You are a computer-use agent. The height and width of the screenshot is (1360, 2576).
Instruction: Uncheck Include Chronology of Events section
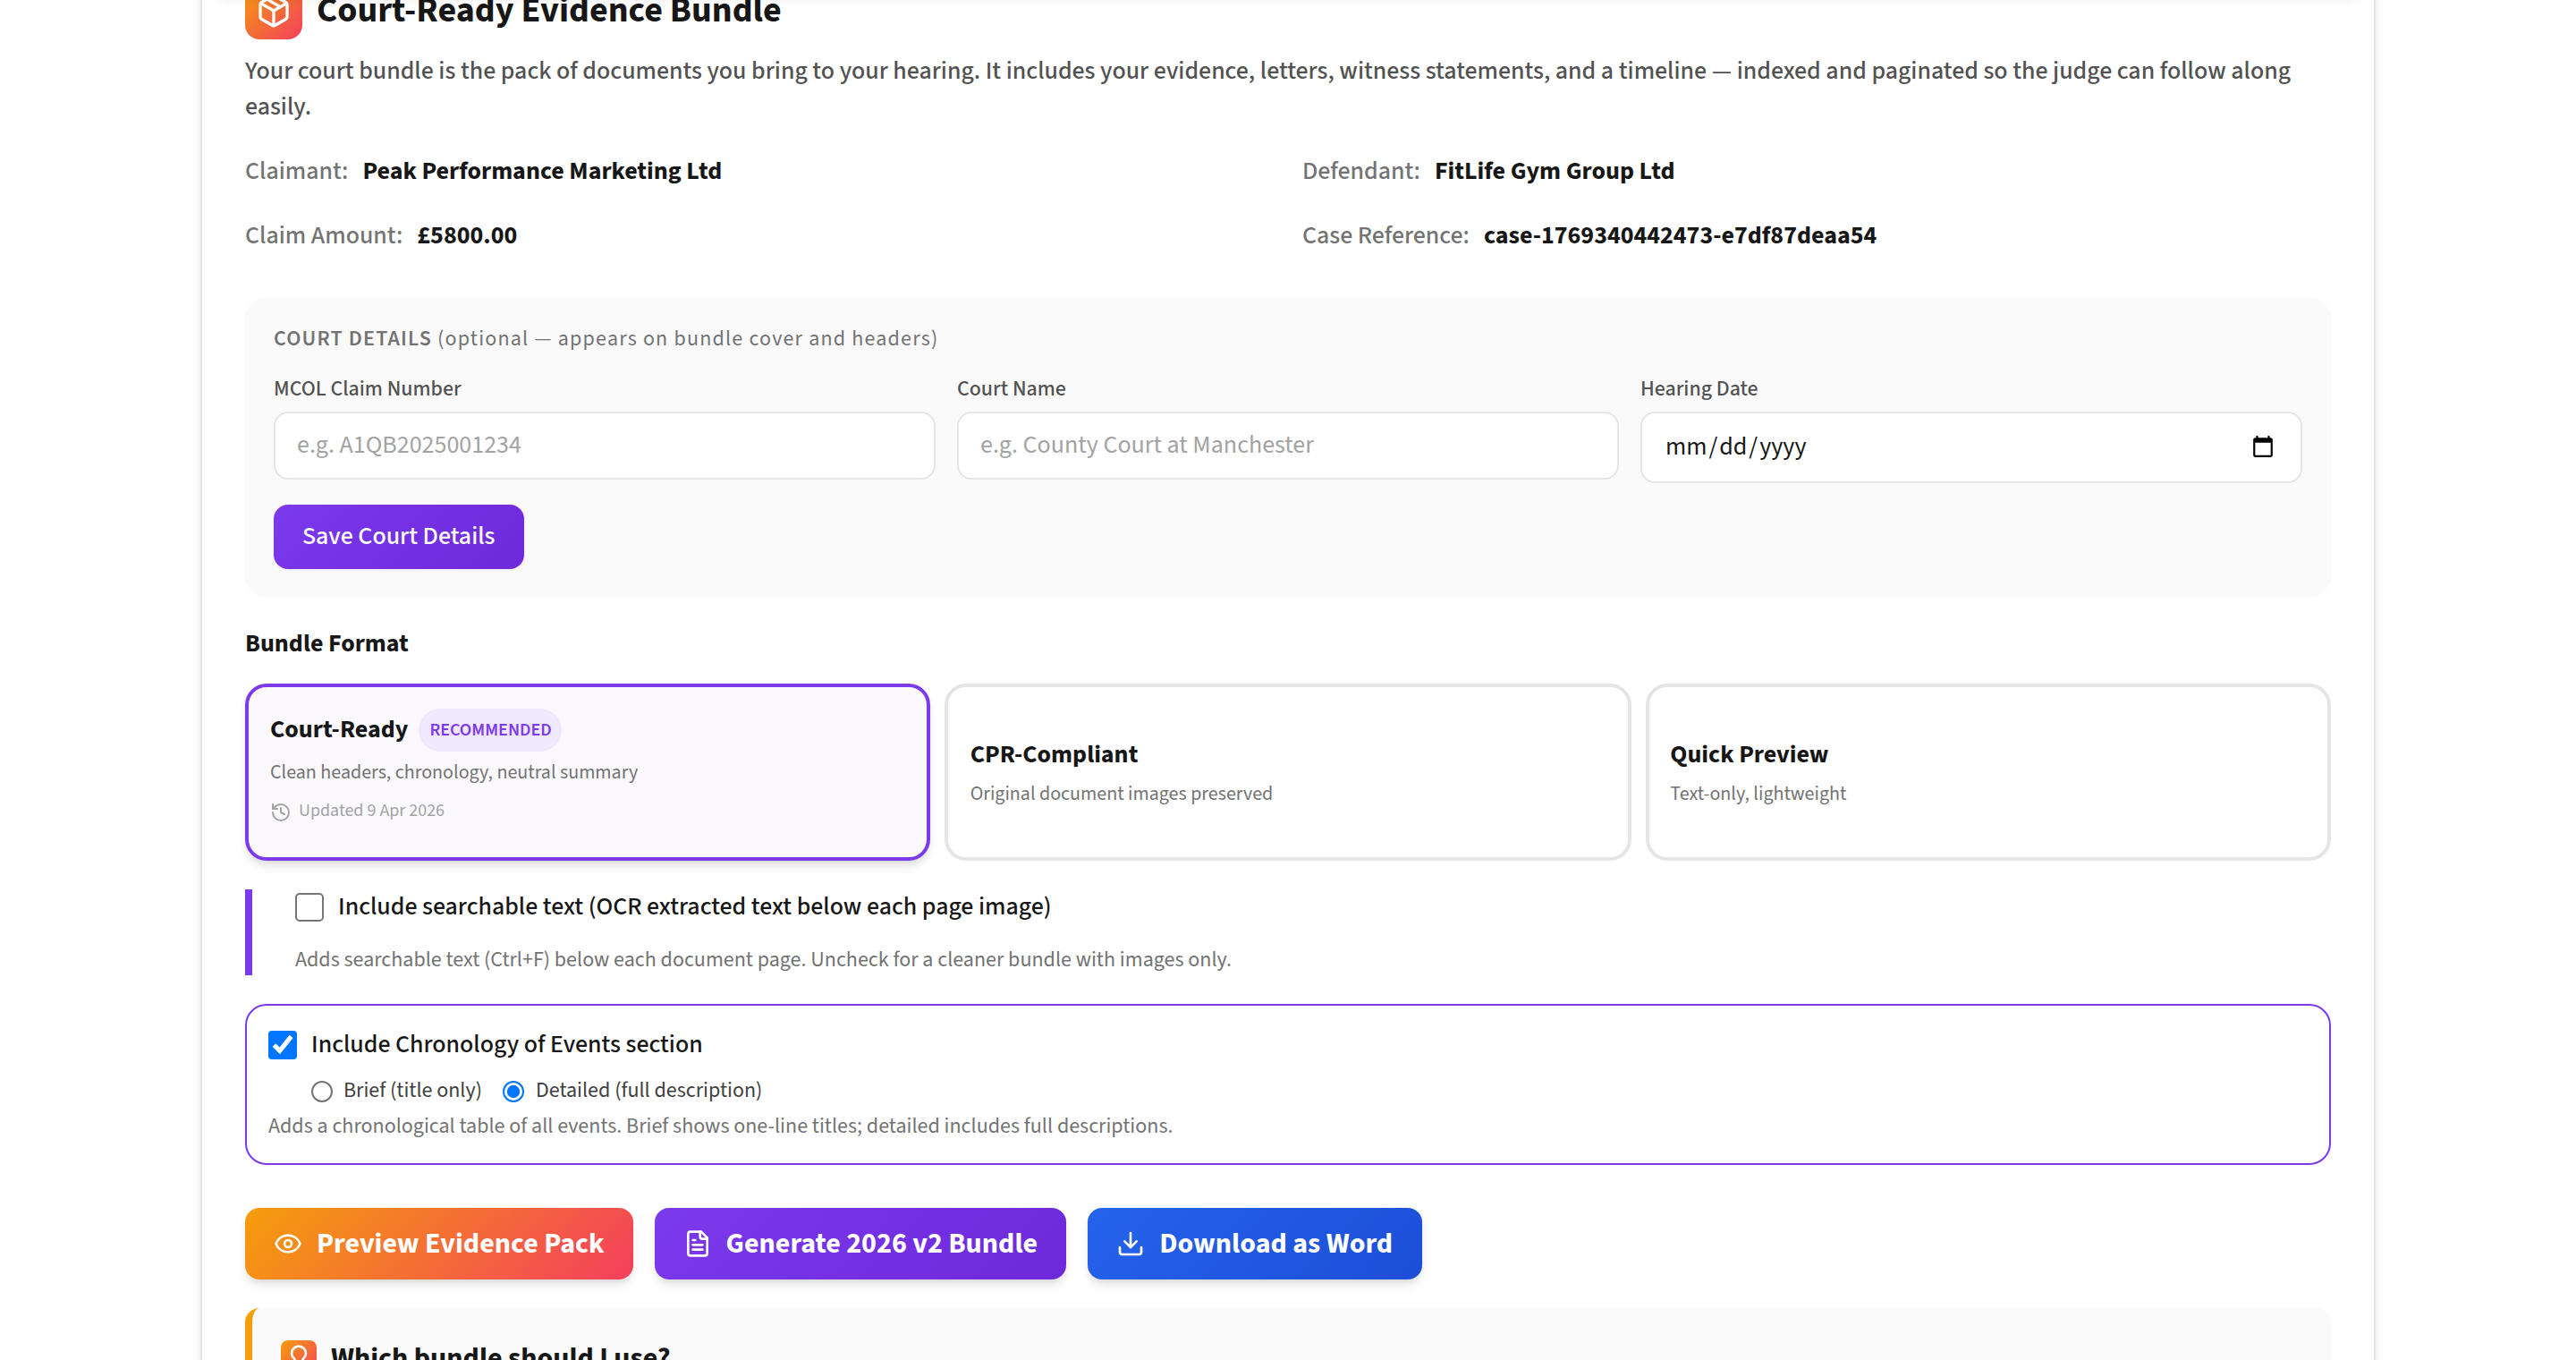pyautogui.click(x=283, y=1045)
